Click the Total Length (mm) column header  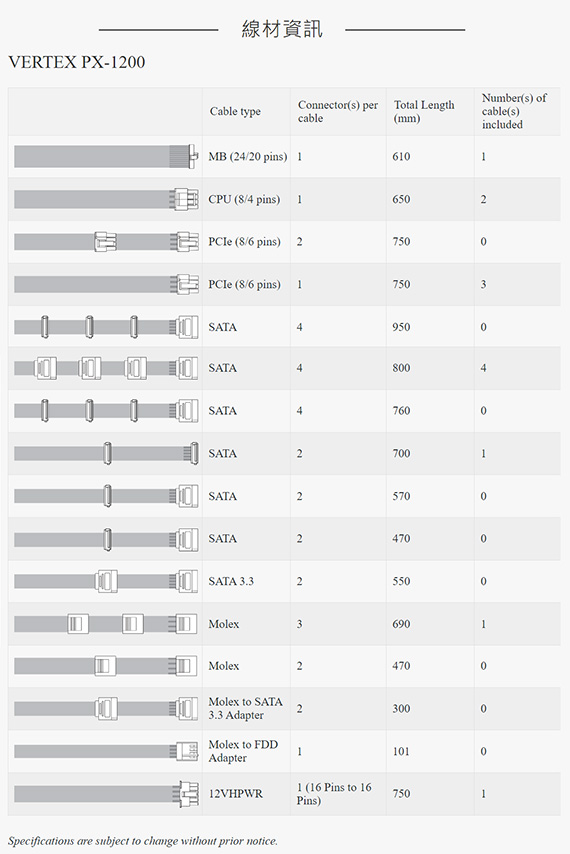424,111
